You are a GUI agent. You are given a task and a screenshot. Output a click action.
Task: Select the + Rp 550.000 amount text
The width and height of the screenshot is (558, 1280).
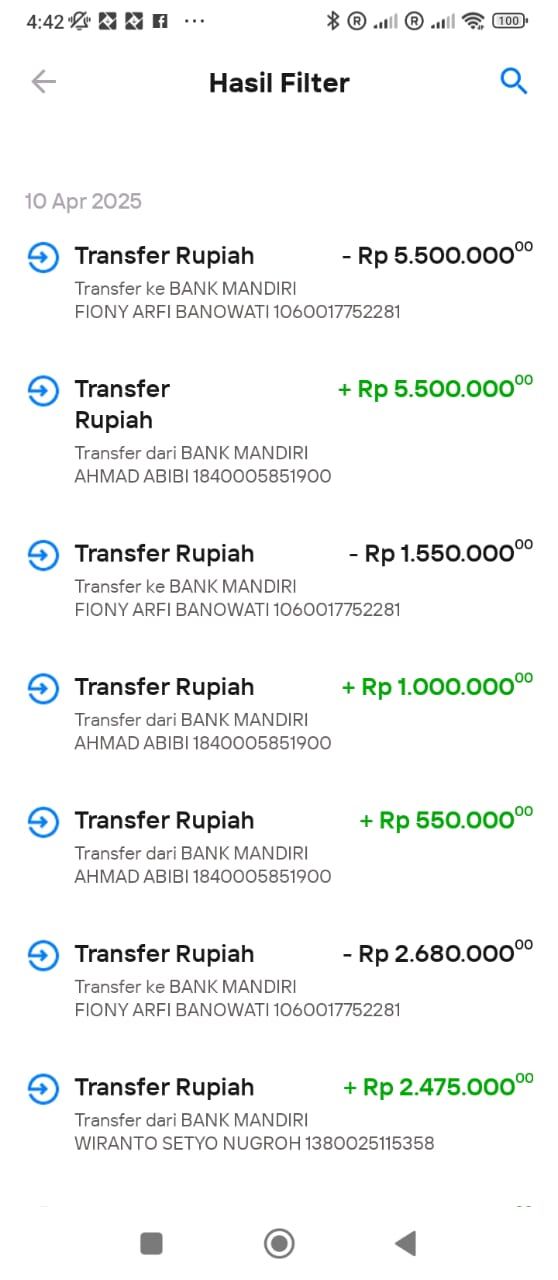(x=446, y=819)
